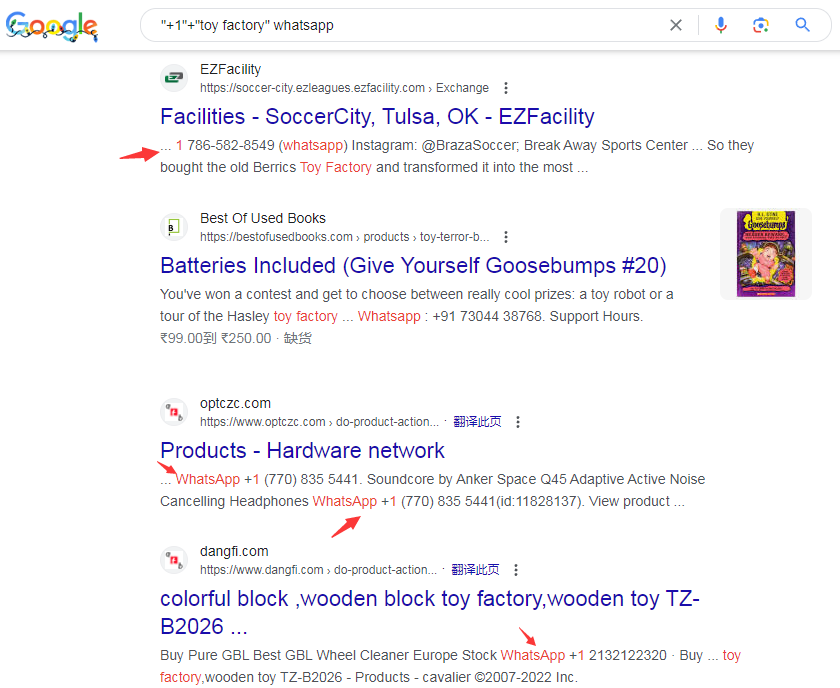Translate this page for optczc.com result

click(477, 422)
